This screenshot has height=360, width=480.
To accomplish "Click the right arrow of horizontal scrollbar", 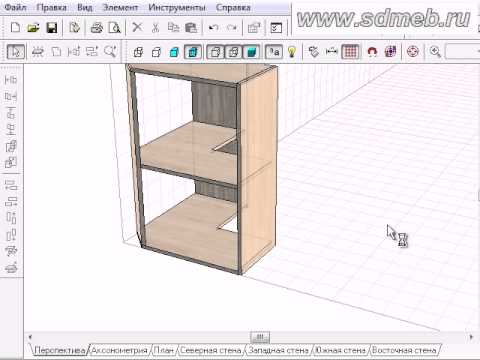I will [x=472, y=337].
